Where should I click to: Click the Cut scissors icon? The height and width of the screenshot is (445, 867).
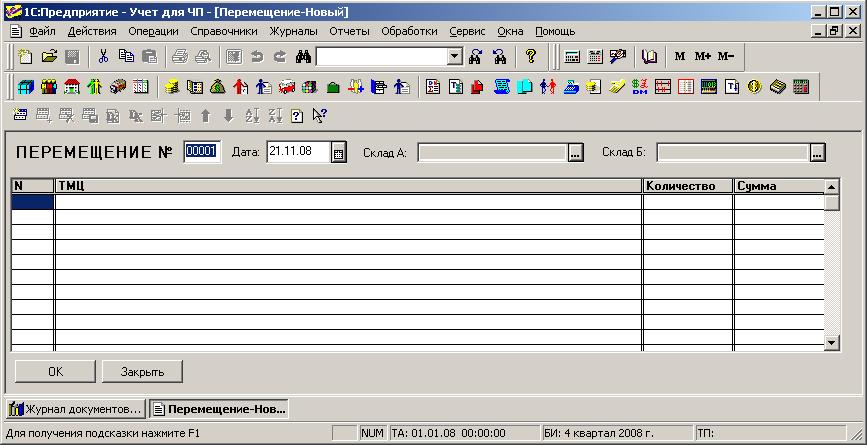tap(103, 57)
